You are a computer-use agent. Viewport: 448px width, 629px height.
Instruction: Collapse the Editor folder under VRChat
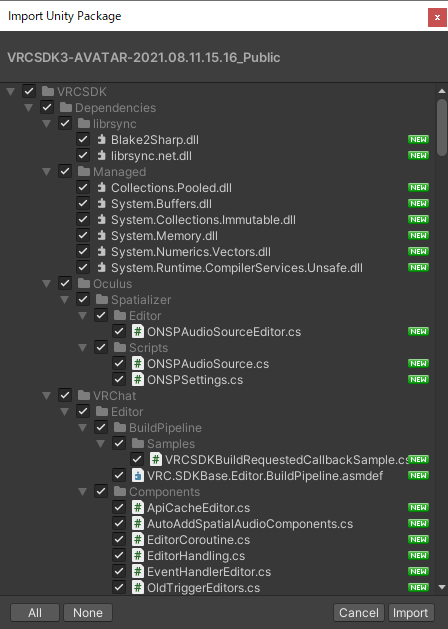pos(65,412)
